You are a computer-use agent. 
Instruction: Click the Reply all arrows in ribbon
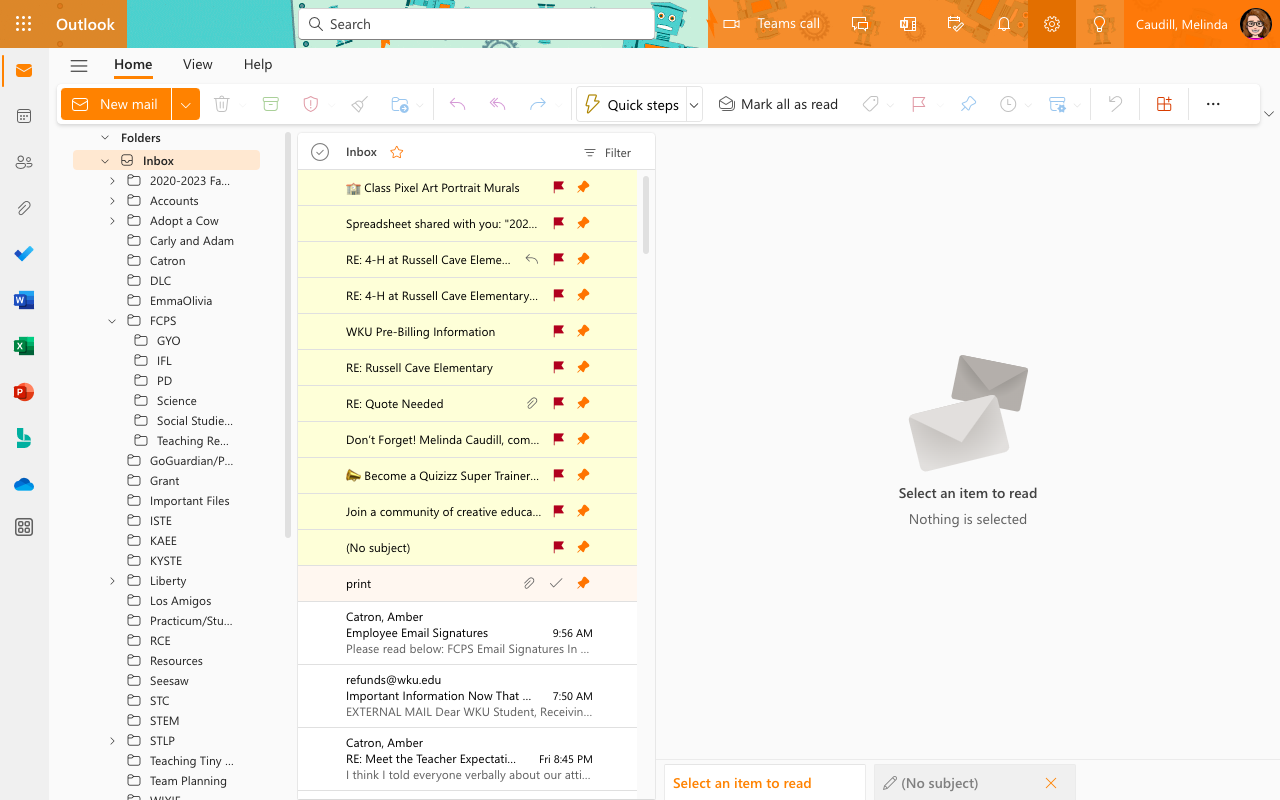coord(497,104)
